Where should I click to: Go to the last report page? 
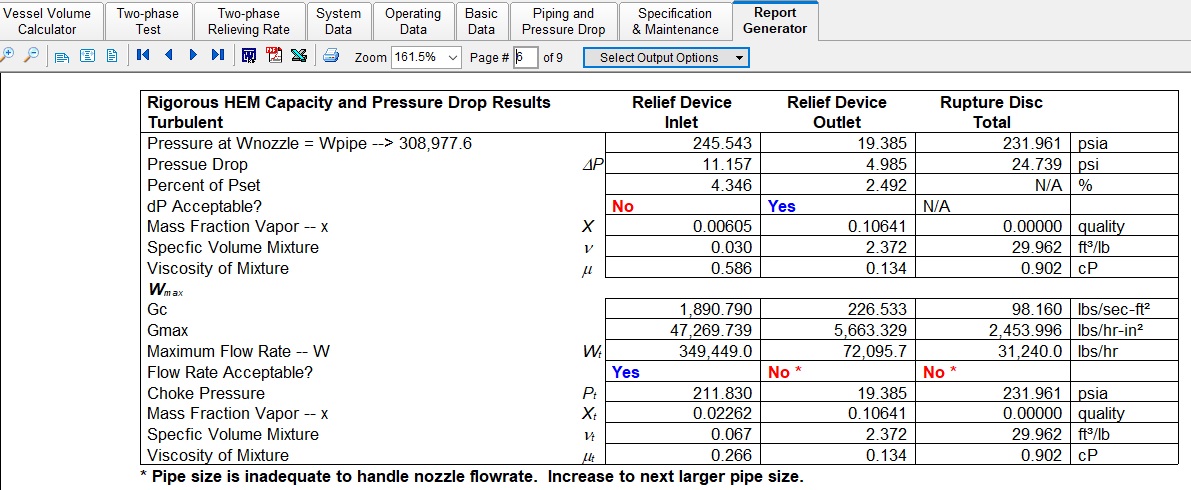click(217, 55)
